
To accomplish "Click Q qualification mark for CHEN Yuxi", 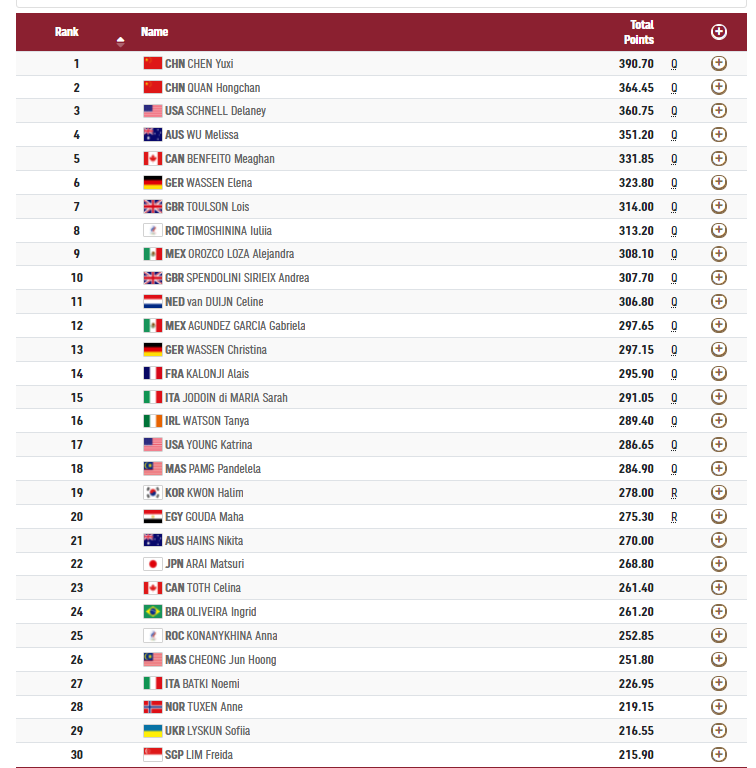I will pyautogui.click(x=674, y=64).
